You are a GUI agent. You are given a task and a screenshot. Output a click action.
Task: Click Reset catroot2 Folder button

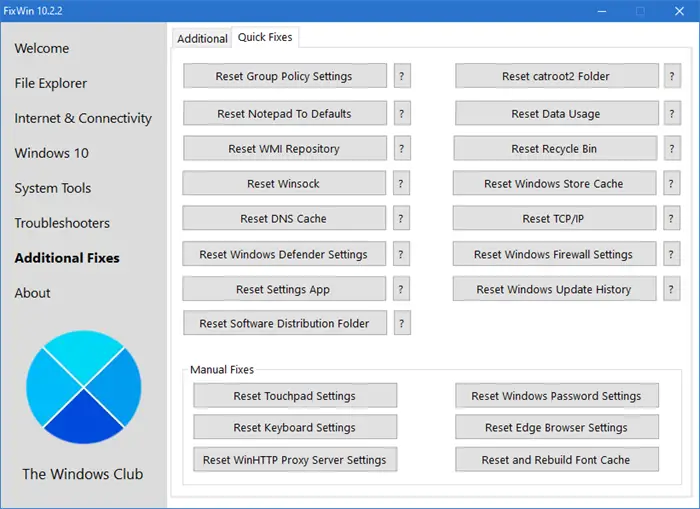557,76
